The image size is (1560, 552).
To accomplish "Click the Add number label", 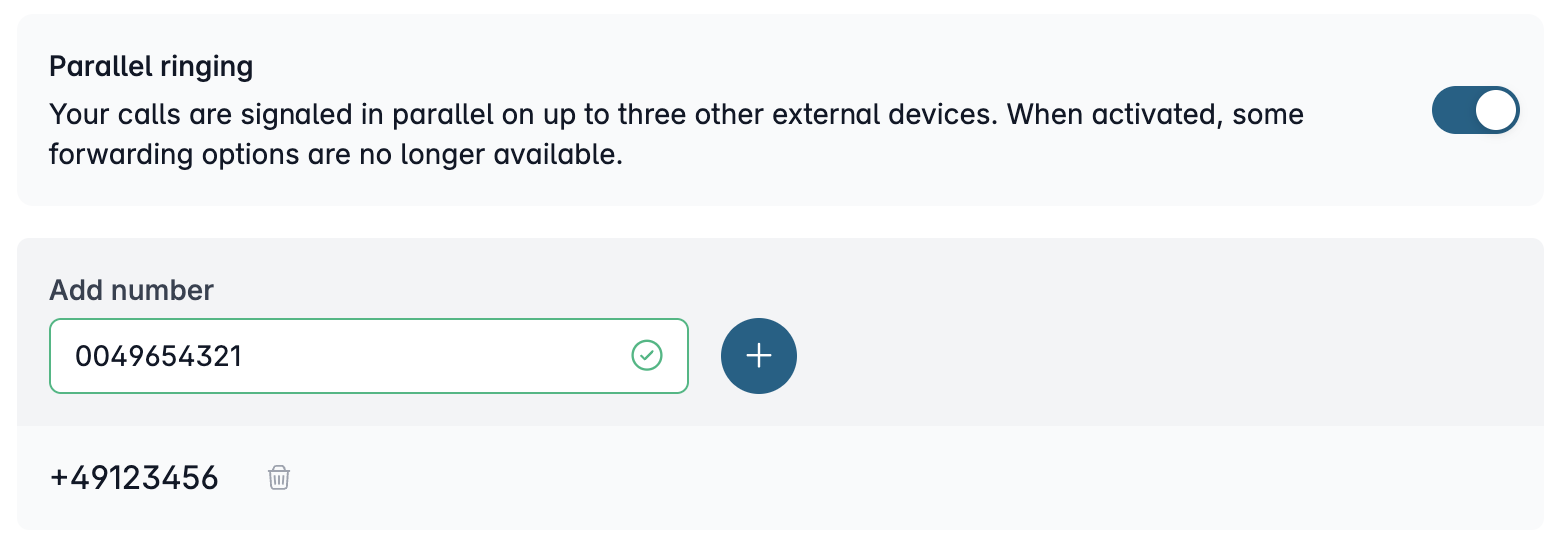I will click(131, 291).
